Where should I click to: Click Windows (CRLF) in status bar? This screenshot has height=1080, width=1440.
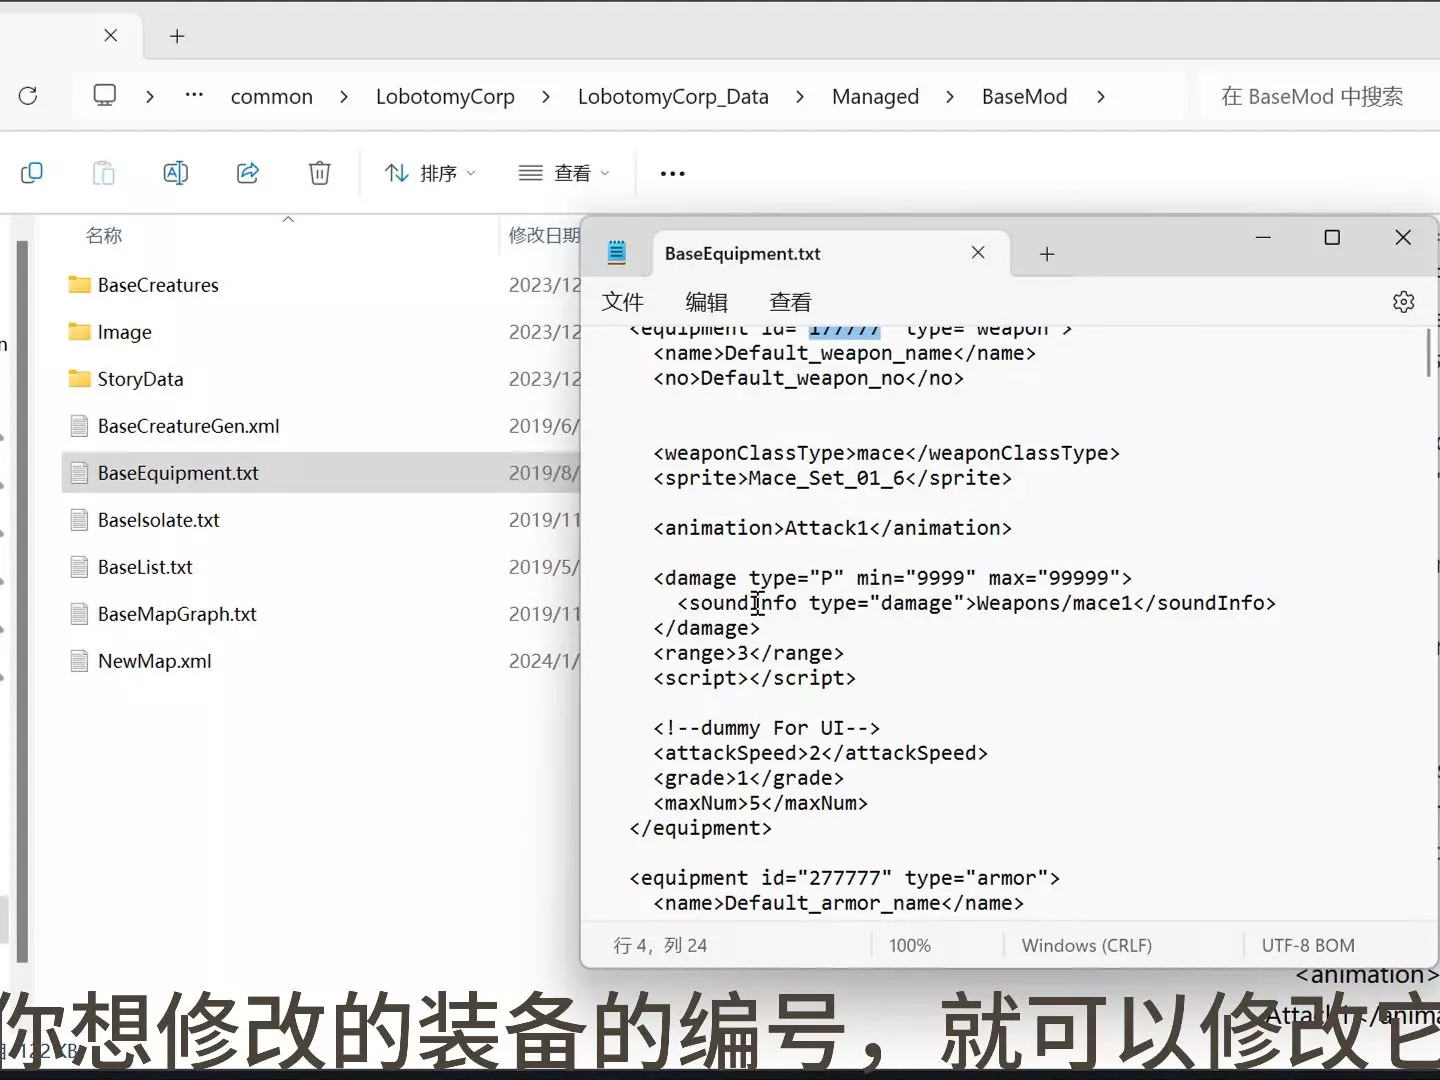point(1087,946)
